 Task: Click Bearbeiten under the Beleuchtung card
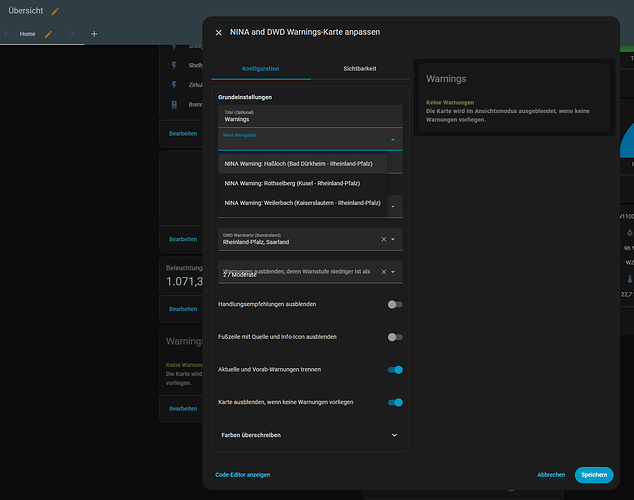183,309
